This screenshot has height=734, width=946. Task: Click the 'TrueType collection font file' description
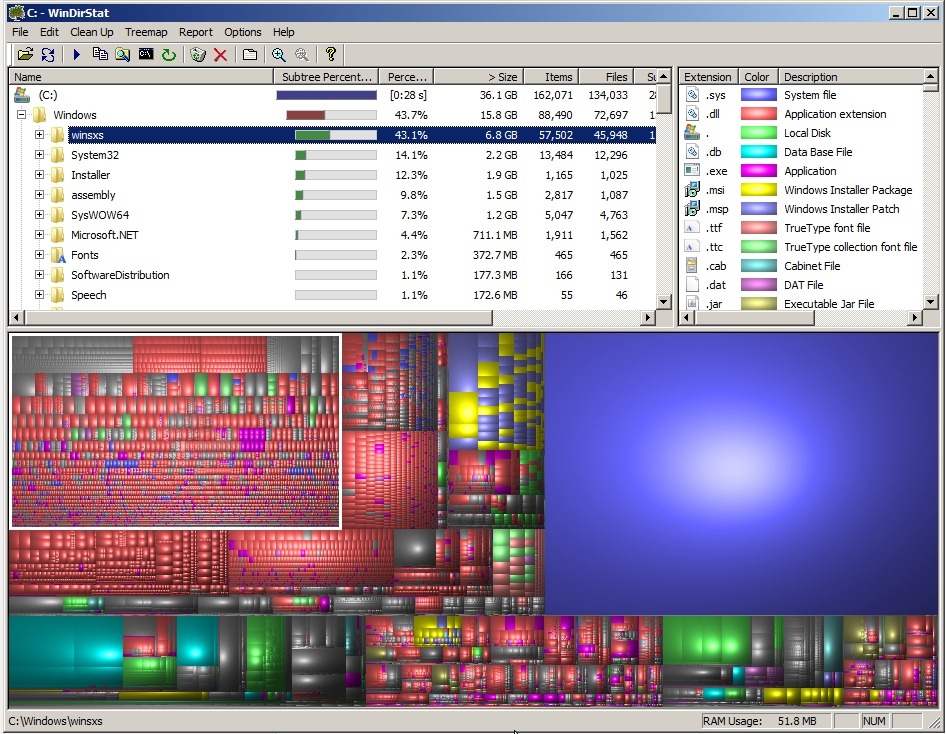point(850,247)
